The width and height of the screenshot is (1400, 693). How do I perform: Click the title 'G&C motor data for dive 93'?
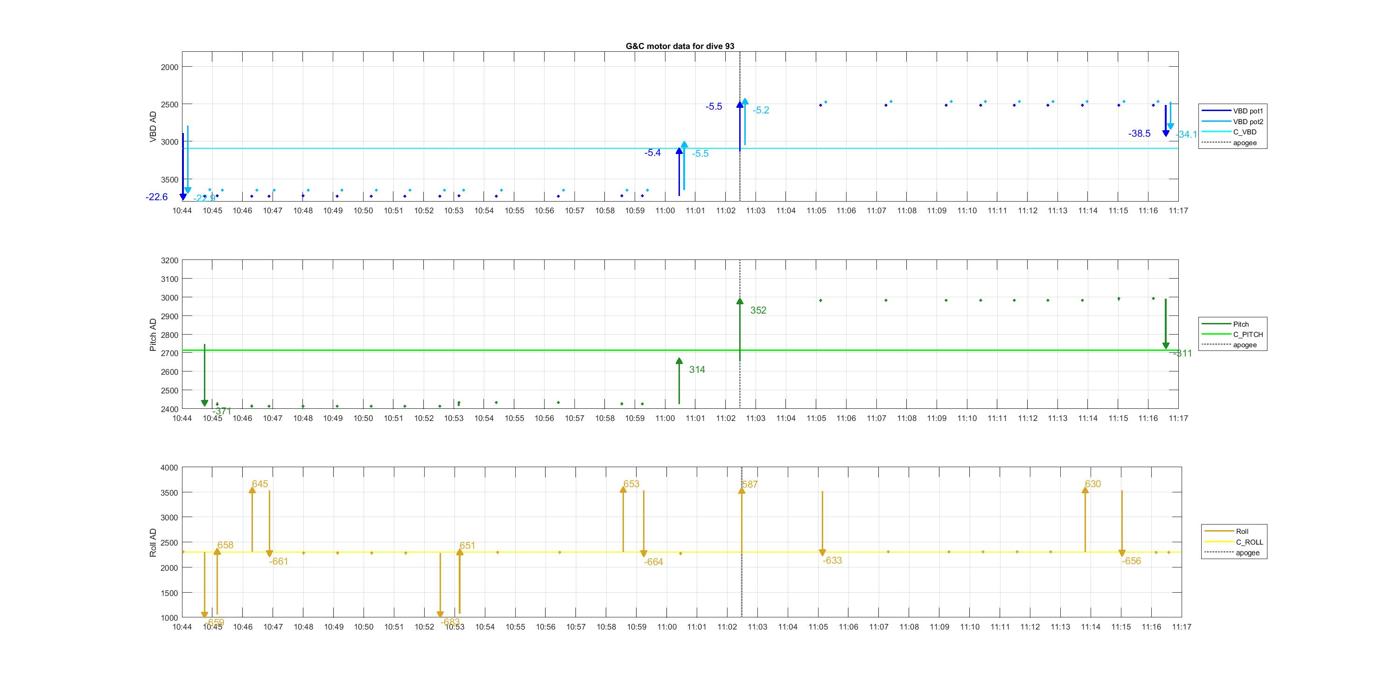(x=680, y=46)
